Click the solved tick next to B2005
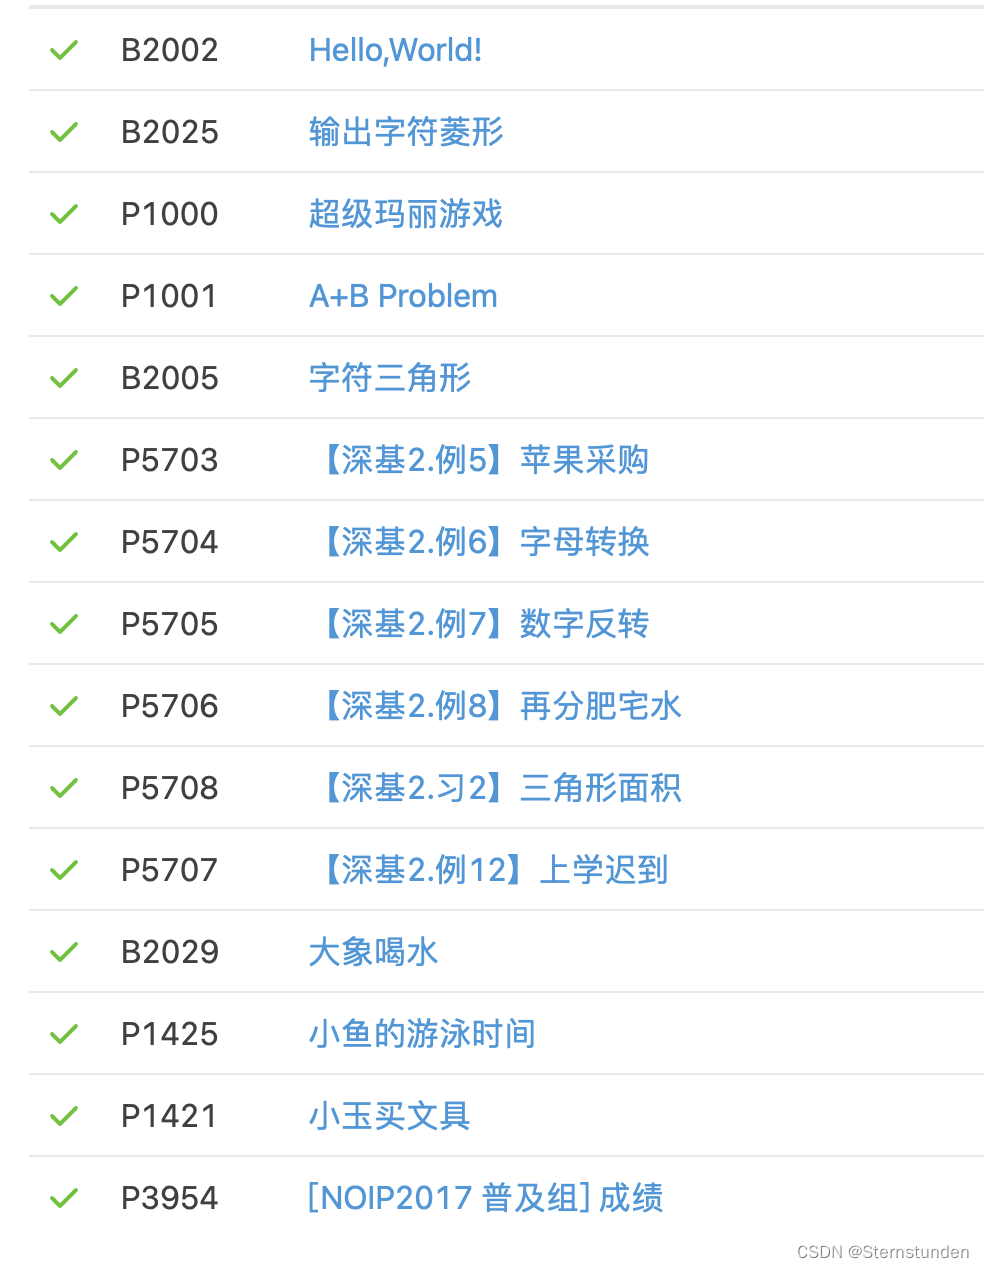 tap(64, 378)
